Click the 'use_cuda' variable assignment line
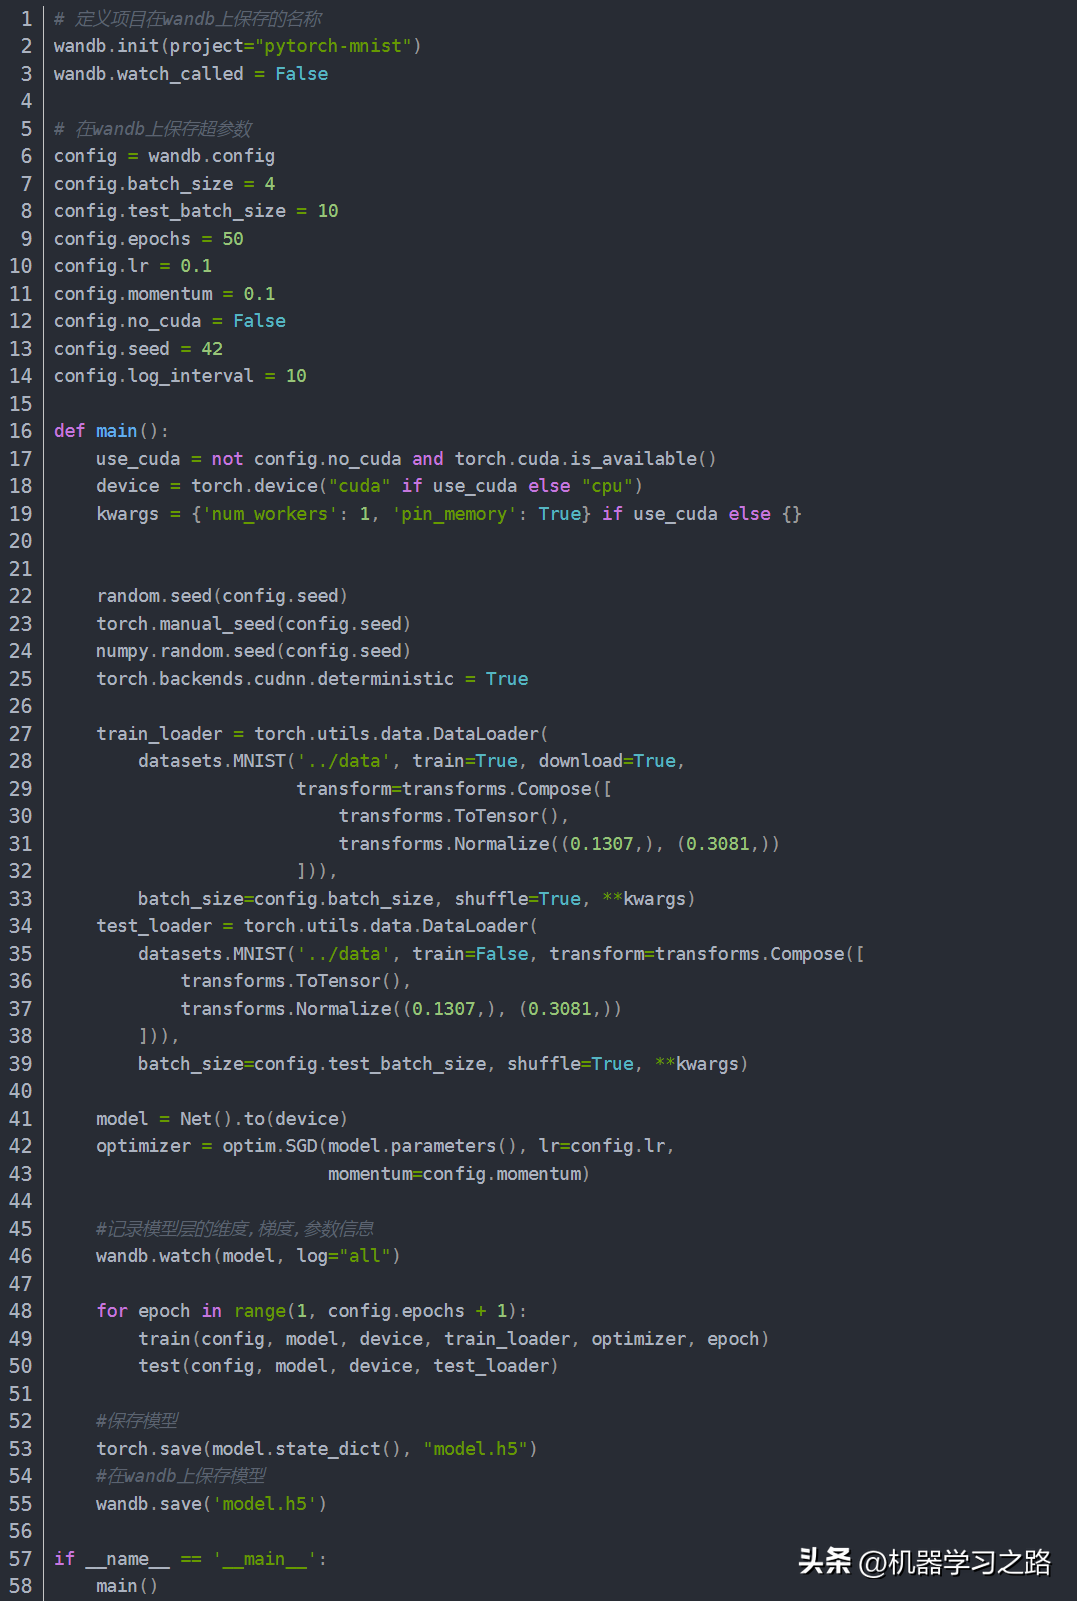 [406, 459]
